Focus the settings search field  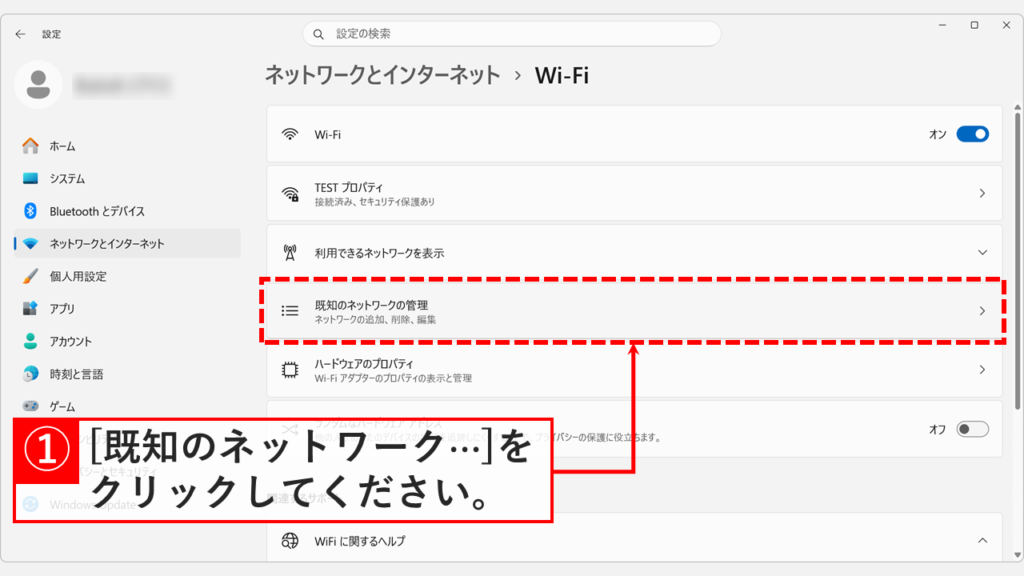point(511,34)
